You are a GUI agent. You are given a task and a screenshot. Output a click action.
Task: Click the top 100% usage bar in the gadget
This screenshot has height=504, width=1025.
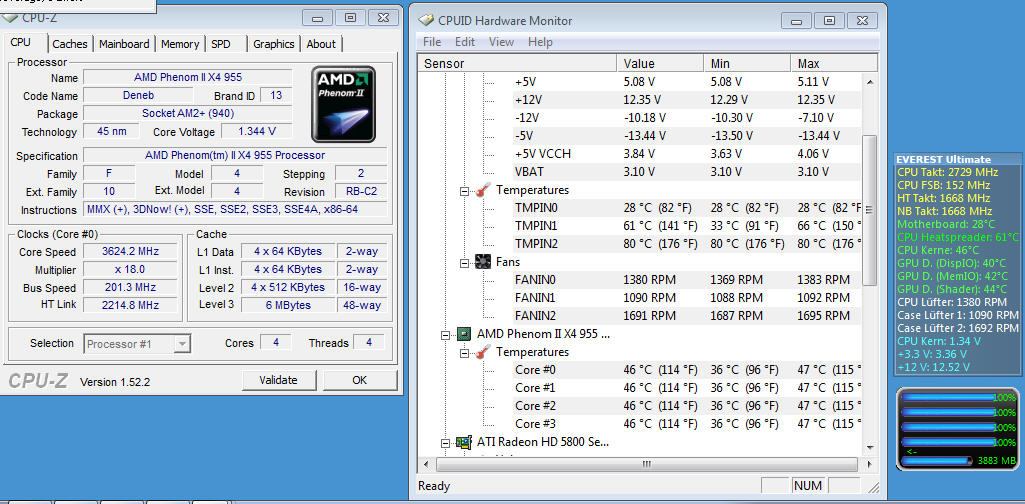point(958,397)
